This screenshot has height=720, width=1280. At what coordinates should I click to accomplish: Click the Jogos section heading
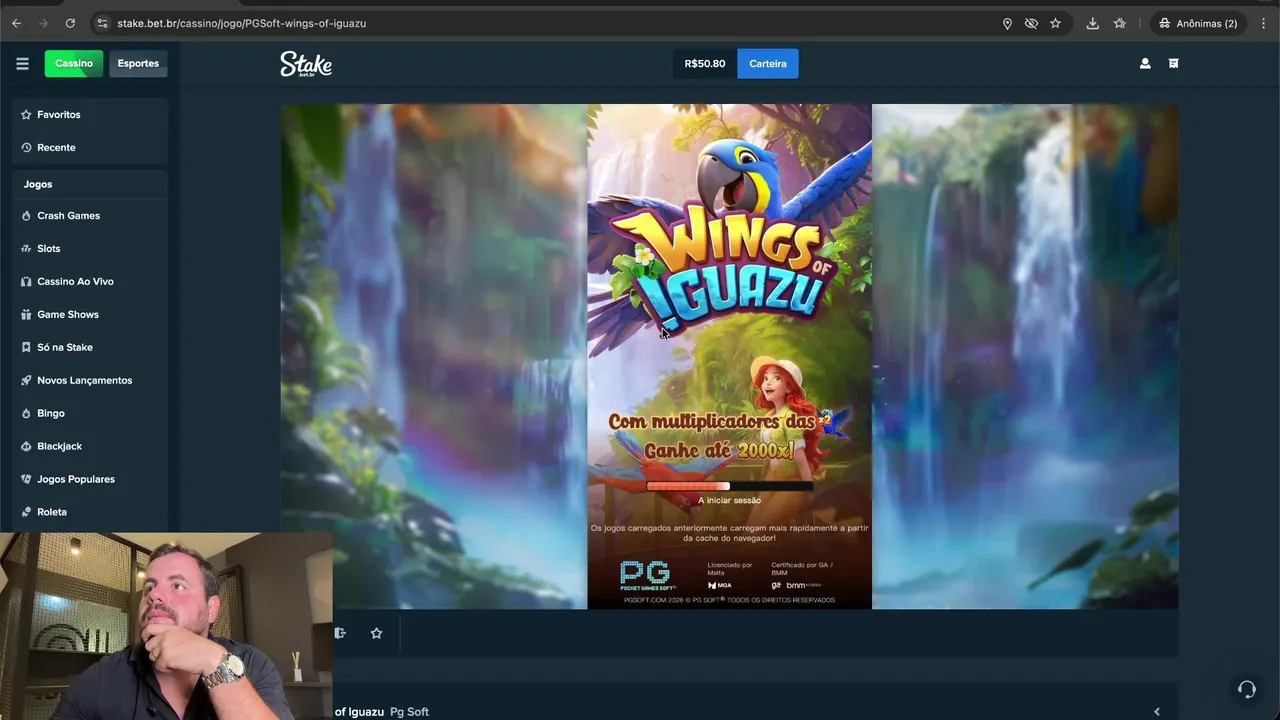click(x=38, y=184)
